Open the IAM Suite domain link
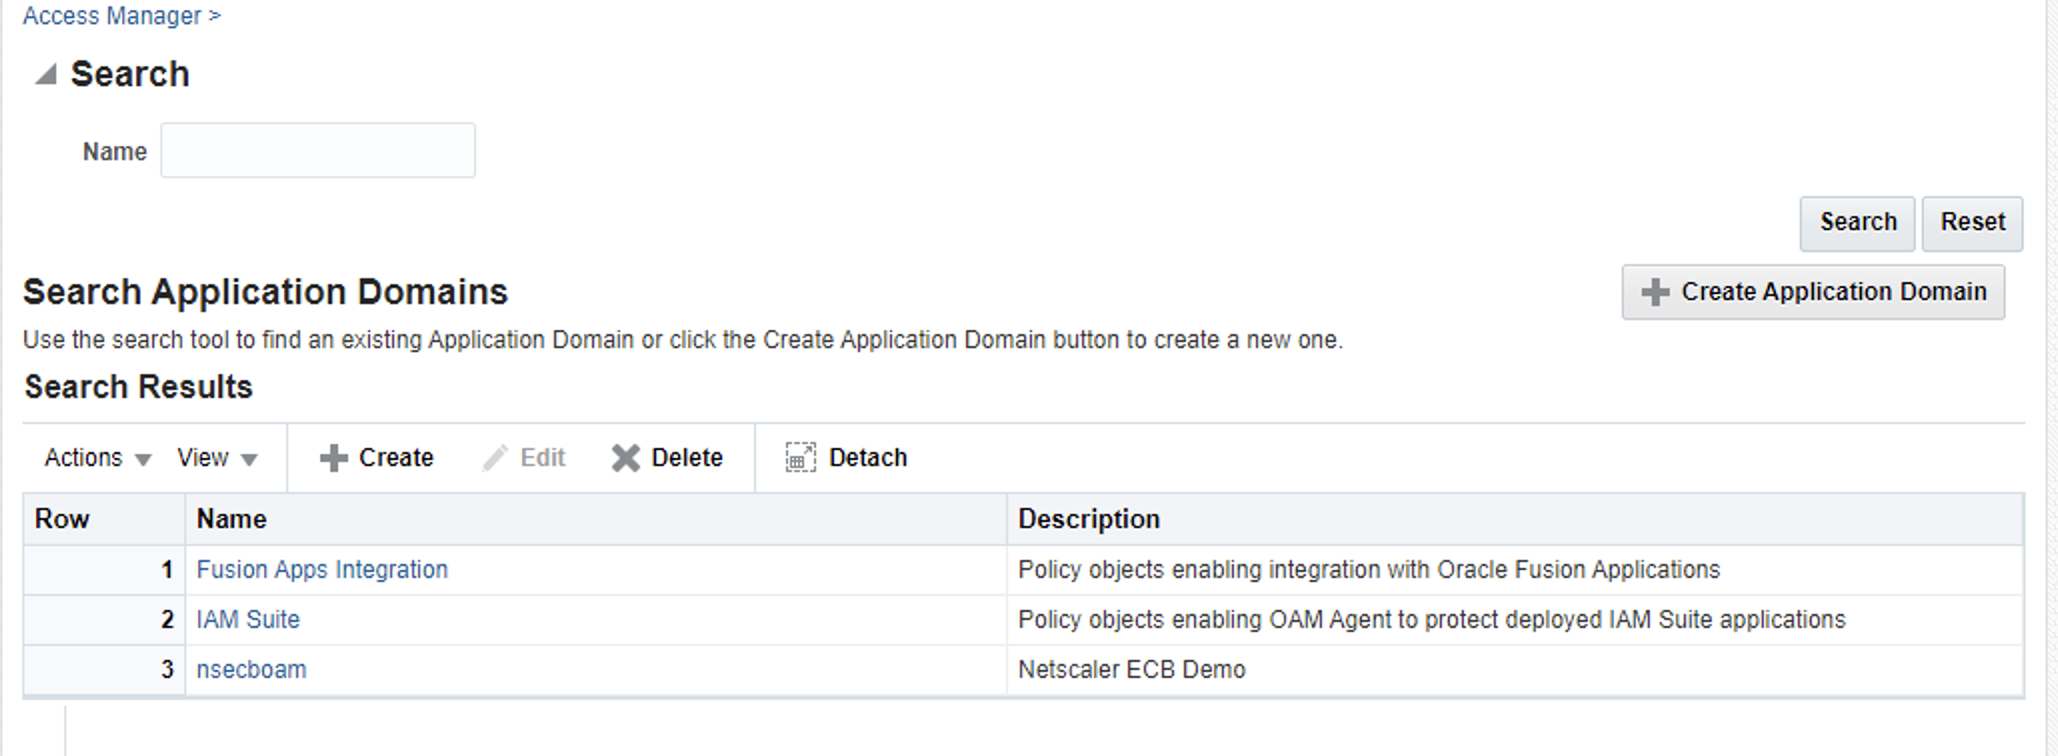This screenshot has width=2058, height=756. pyautogui.click(x=248, y=620)
